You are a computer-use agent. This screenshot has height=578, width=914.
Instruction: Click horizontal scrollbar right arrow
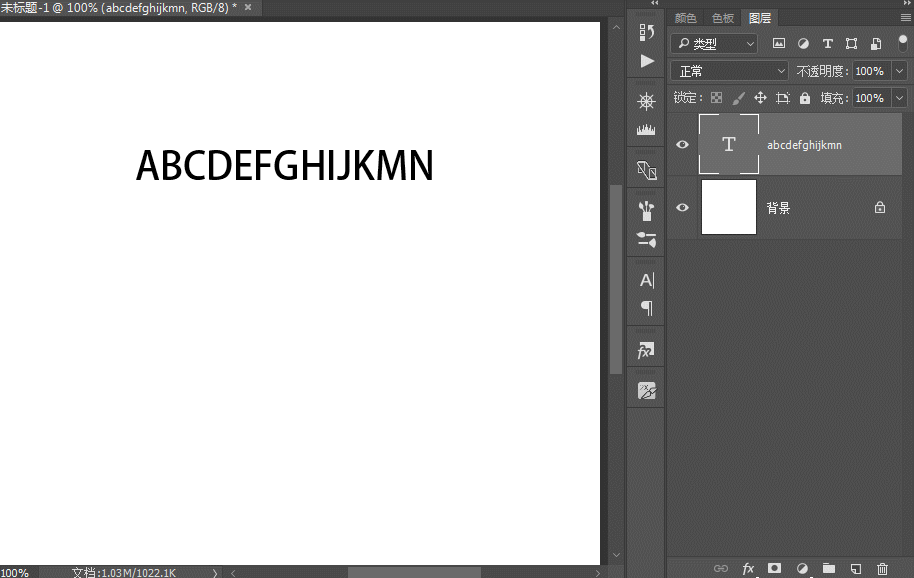[597, 573]
